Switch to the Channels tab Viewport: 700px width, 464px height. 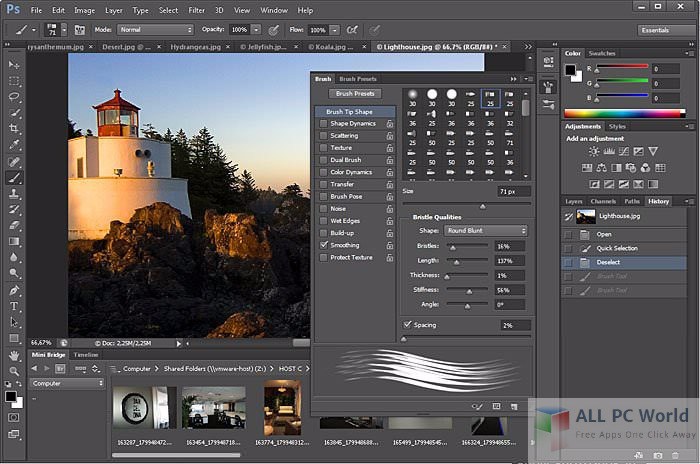pyautogui.click(x=603, y=201)
